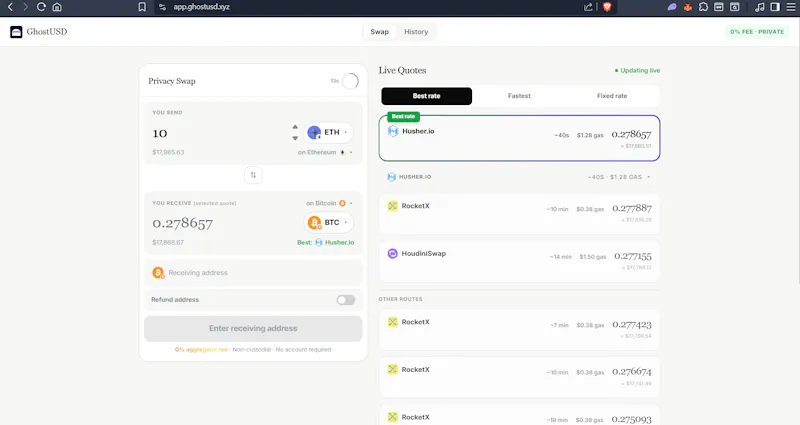Click the GhostUSD logo
Screen dimensions: 800x425
click(38, 32)
